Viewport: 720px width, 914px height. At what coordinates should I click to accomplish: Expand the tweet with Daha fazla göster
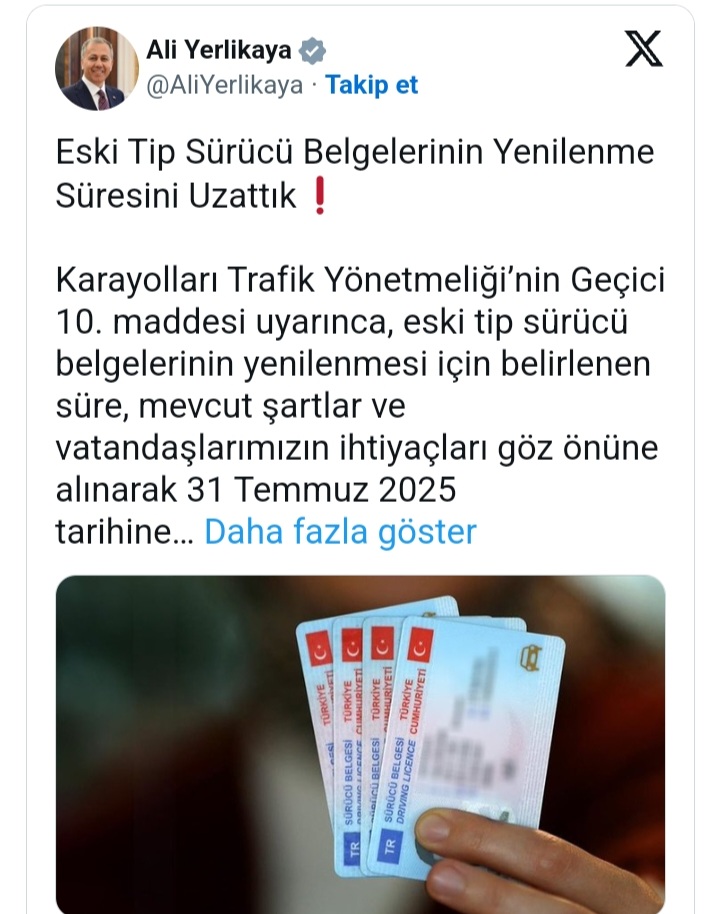click(340, 532)
